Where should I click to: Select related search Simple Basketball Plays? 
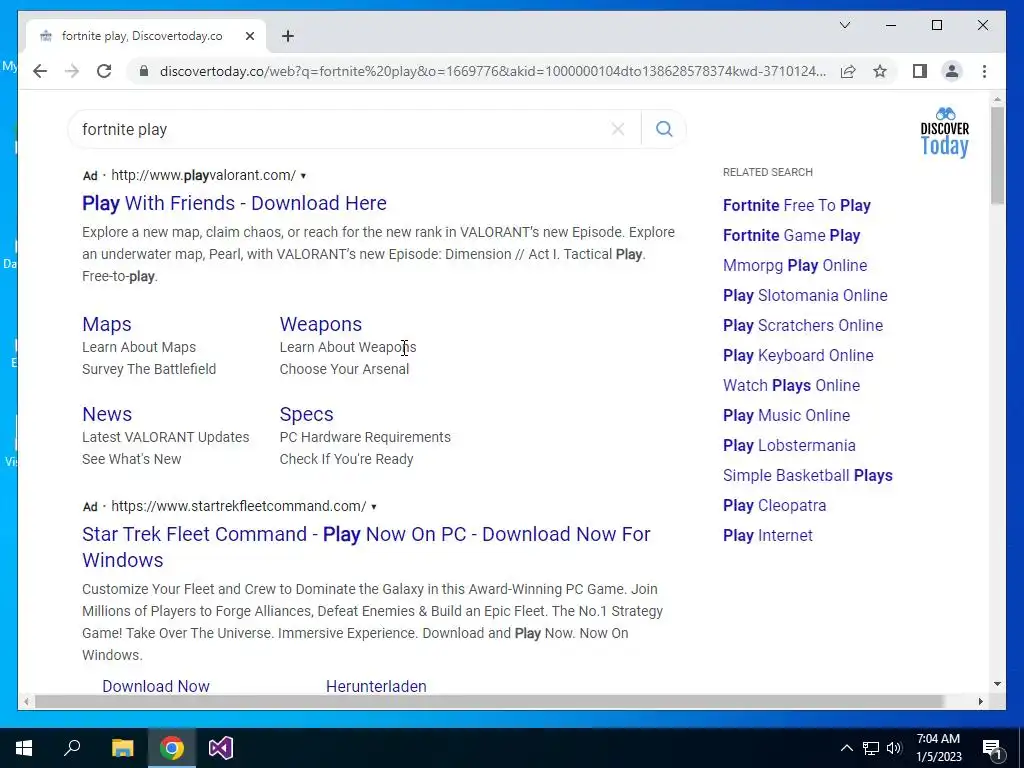click(x=808, y=475)
